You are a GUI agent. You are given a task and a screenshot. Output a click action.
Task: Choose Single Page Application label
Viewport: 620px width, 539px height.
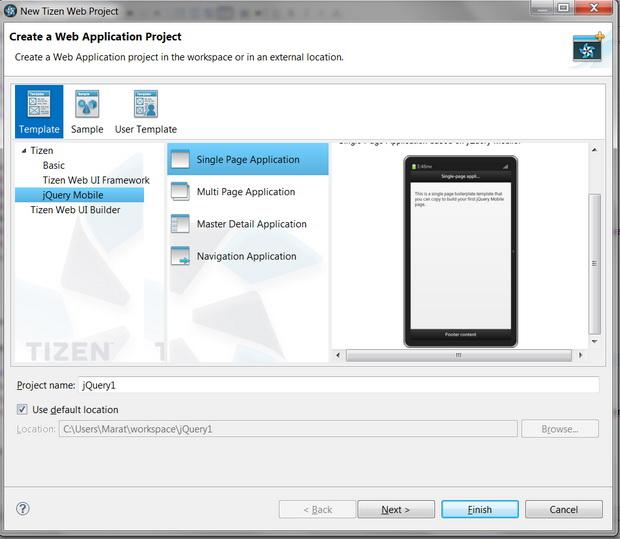pyautogui.click(x=248, y=159)
